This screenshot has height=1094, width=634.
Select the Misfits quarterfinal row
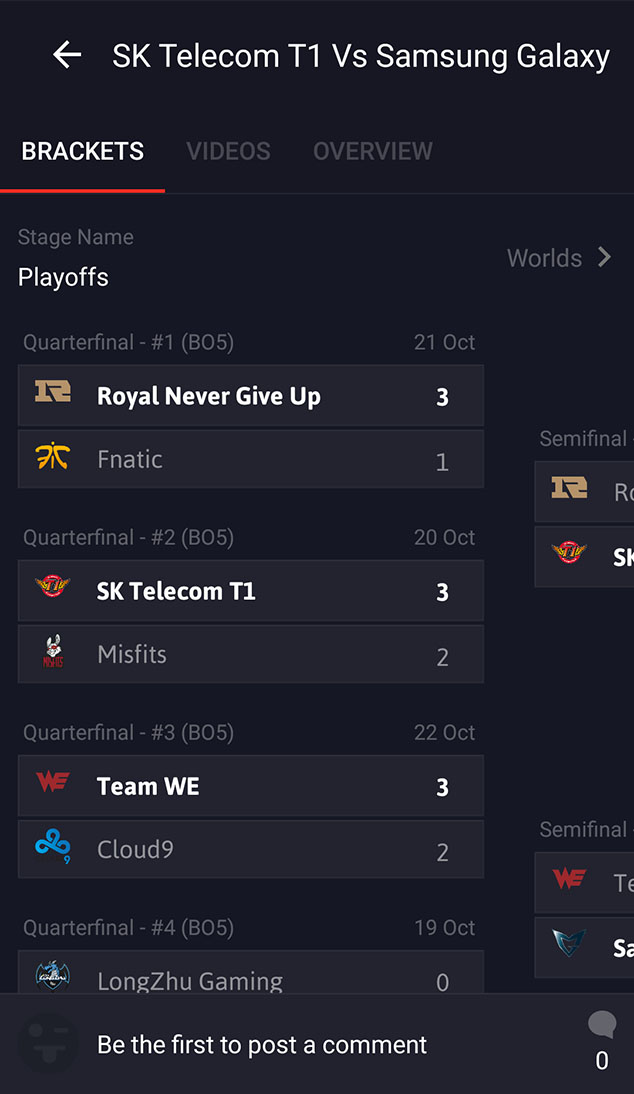point(250,655)
